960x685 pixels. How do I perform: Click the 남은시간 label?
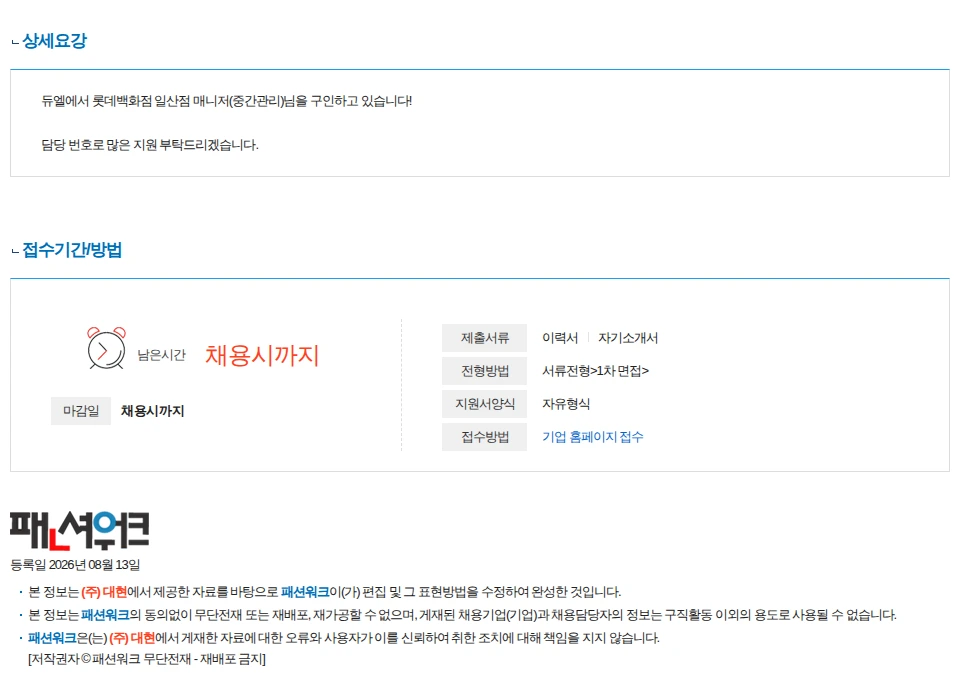pyautogui.click(x=161, y=355)
